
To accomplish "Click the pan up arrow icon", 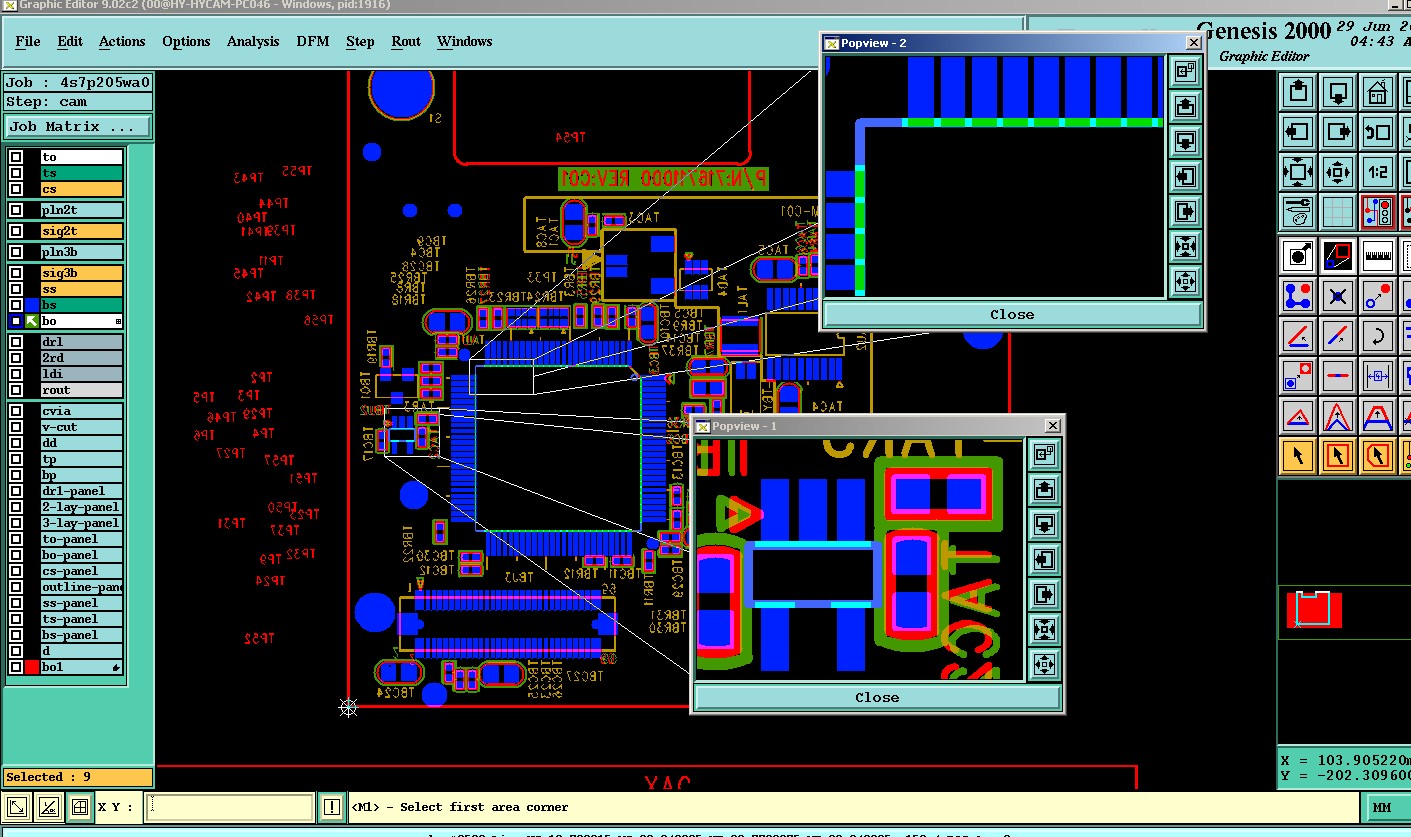I will (x=1298, y=92).
